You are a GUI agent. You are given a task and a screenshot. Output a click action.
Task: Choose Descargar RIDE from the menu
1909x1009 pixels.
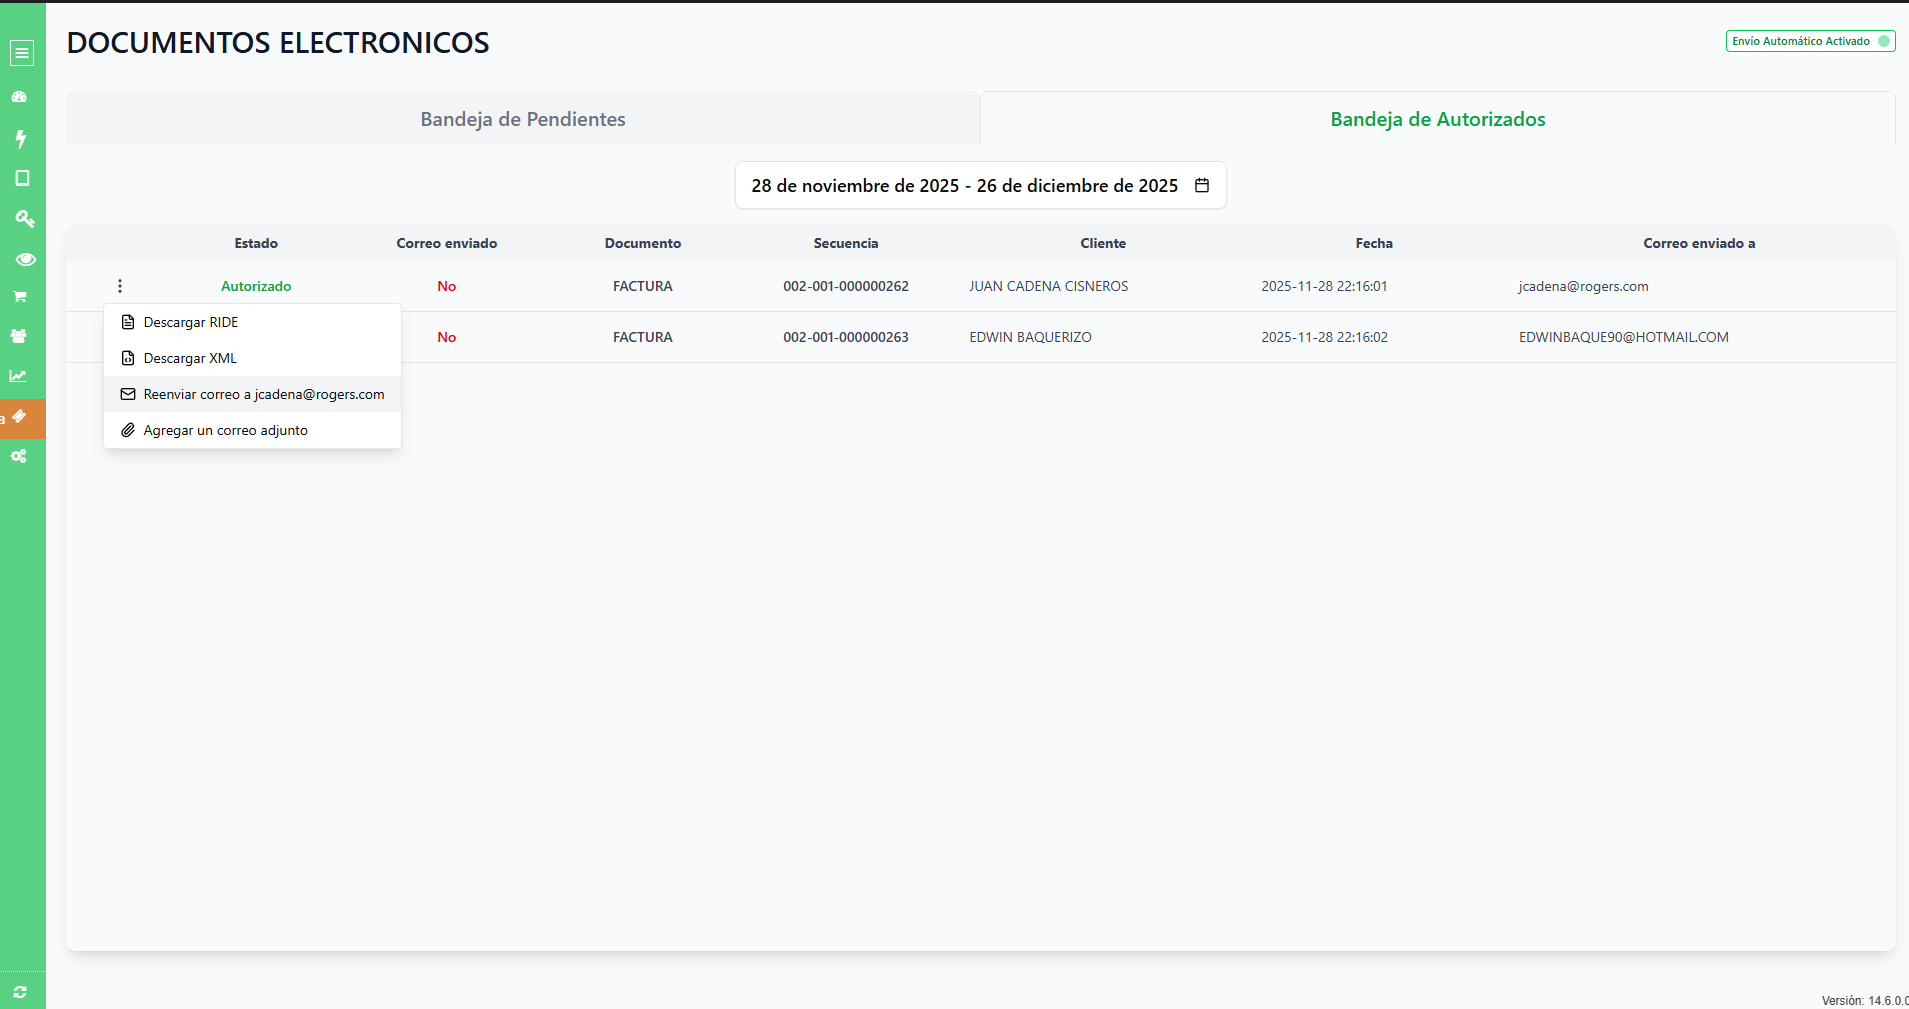tap(252, 322)
